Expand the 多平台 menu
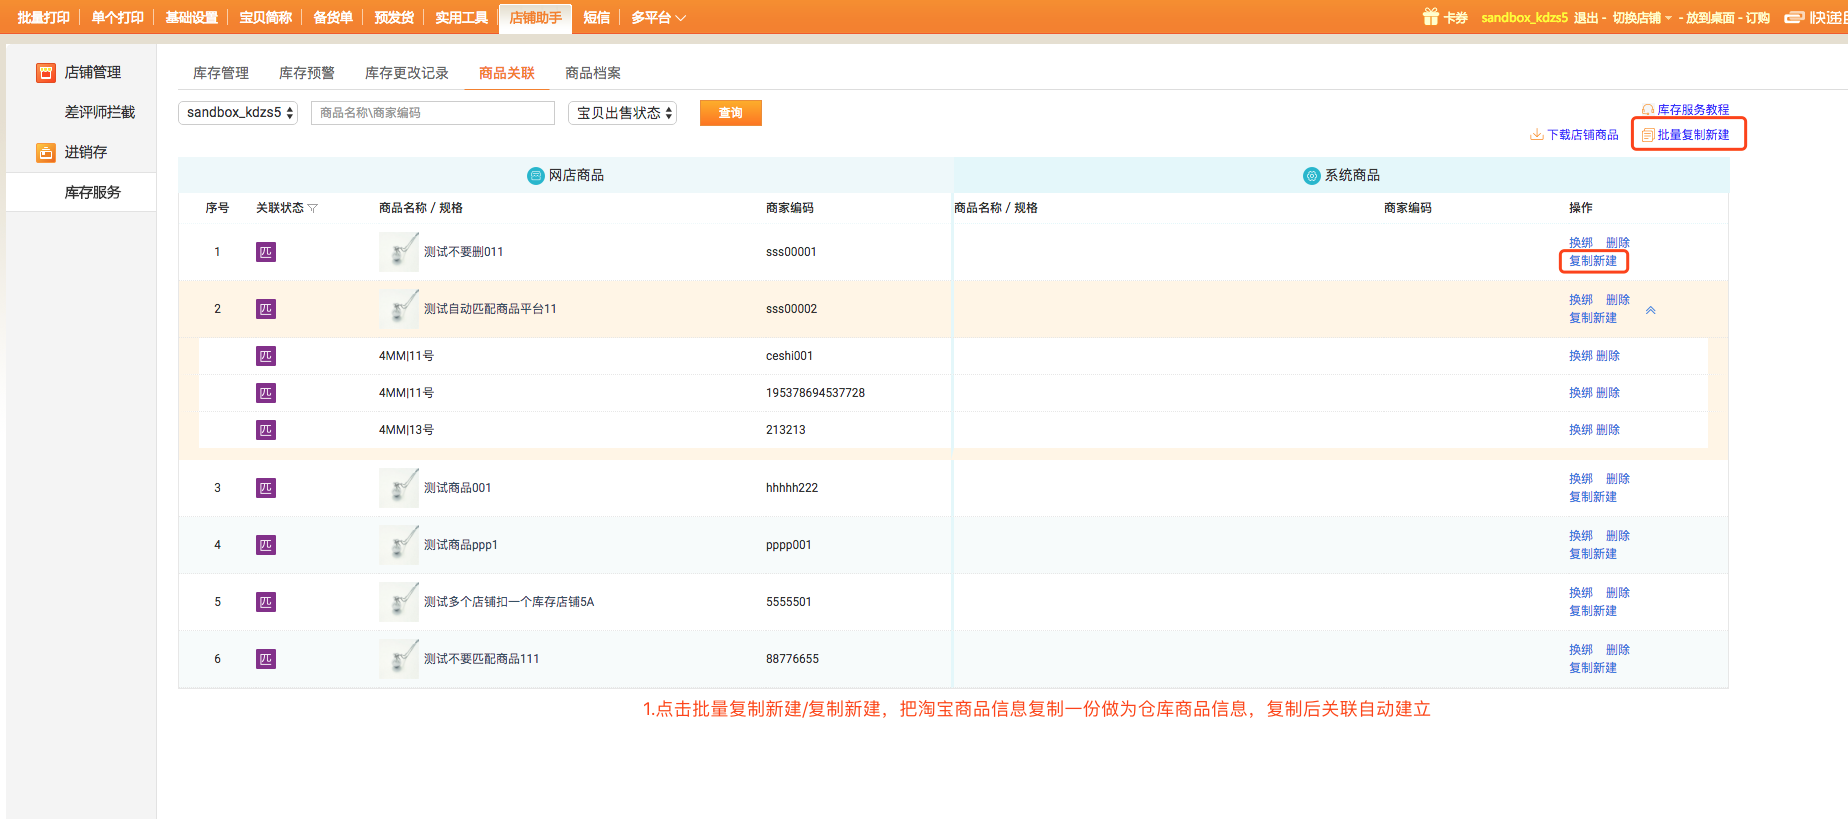 (657, 17)
